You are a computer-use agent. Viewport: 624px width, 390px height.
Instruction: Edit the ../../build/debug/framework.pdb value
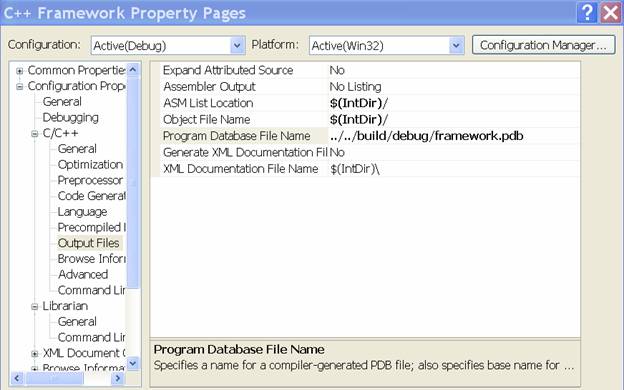pyautogui.click(x=427, y=136)
